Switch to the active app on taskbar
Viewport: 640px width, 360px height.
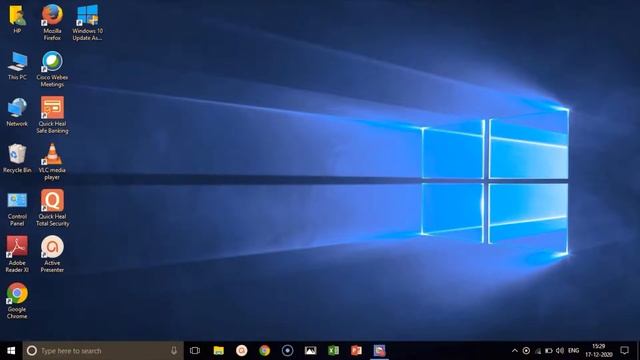(379, 351)
